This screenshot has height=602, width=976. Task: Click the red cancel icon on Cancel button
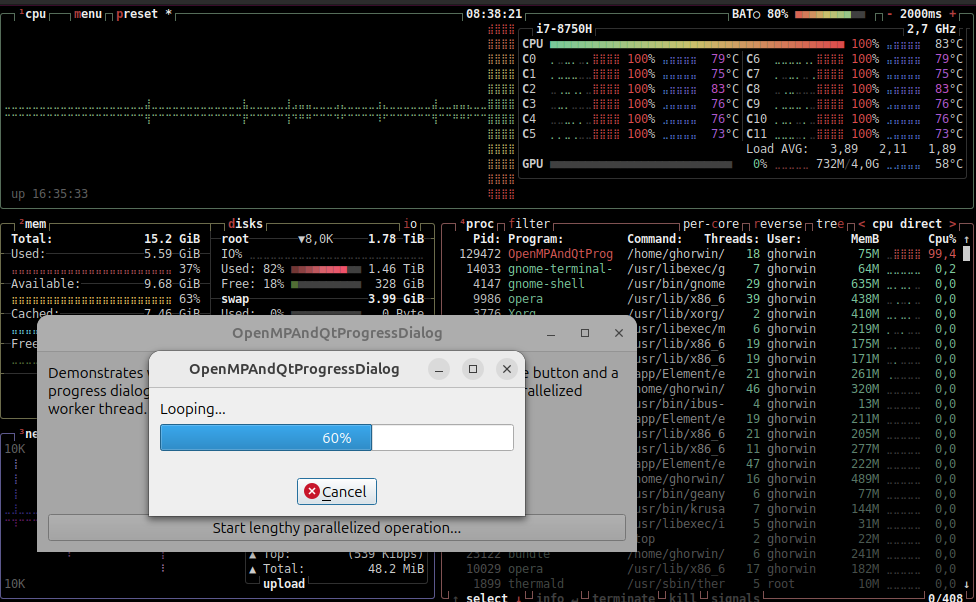coord(311,491)
